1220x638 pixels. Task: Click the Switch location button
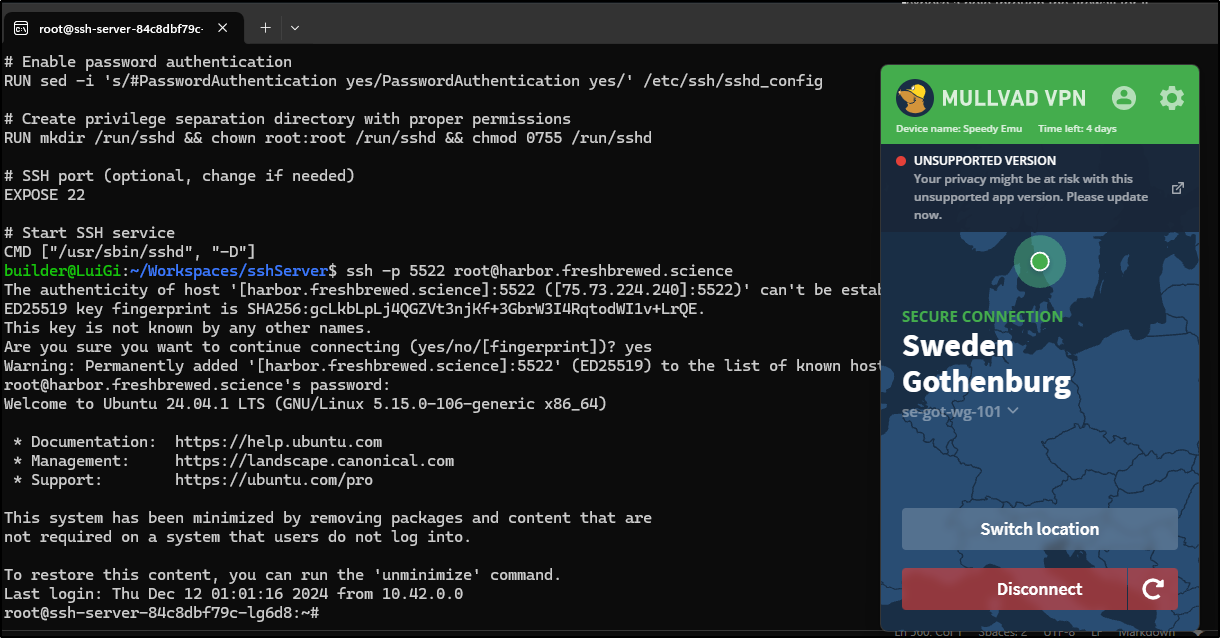point(1040,529)
